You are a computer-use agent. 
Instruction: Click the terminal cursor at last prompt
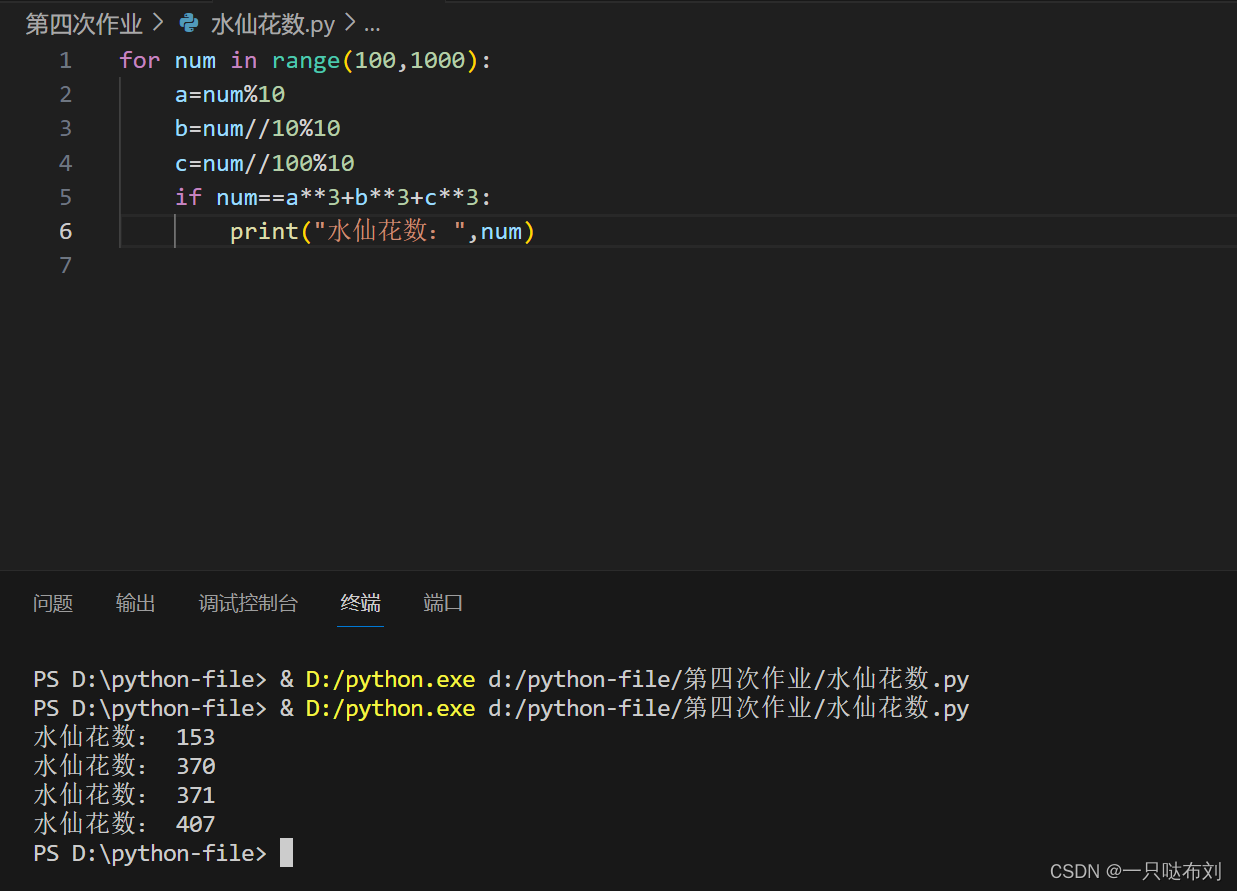pyautogui.click(x=286, y=853)
